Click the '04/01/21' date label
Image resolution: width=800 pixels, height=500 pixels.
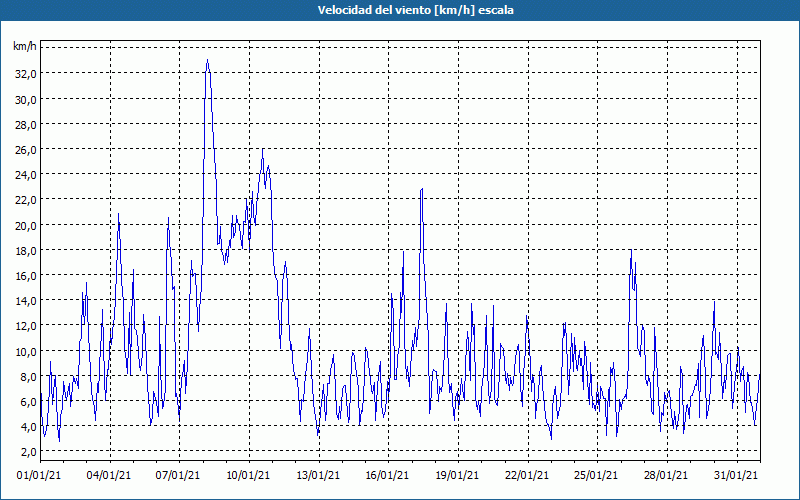coord(109,476)
